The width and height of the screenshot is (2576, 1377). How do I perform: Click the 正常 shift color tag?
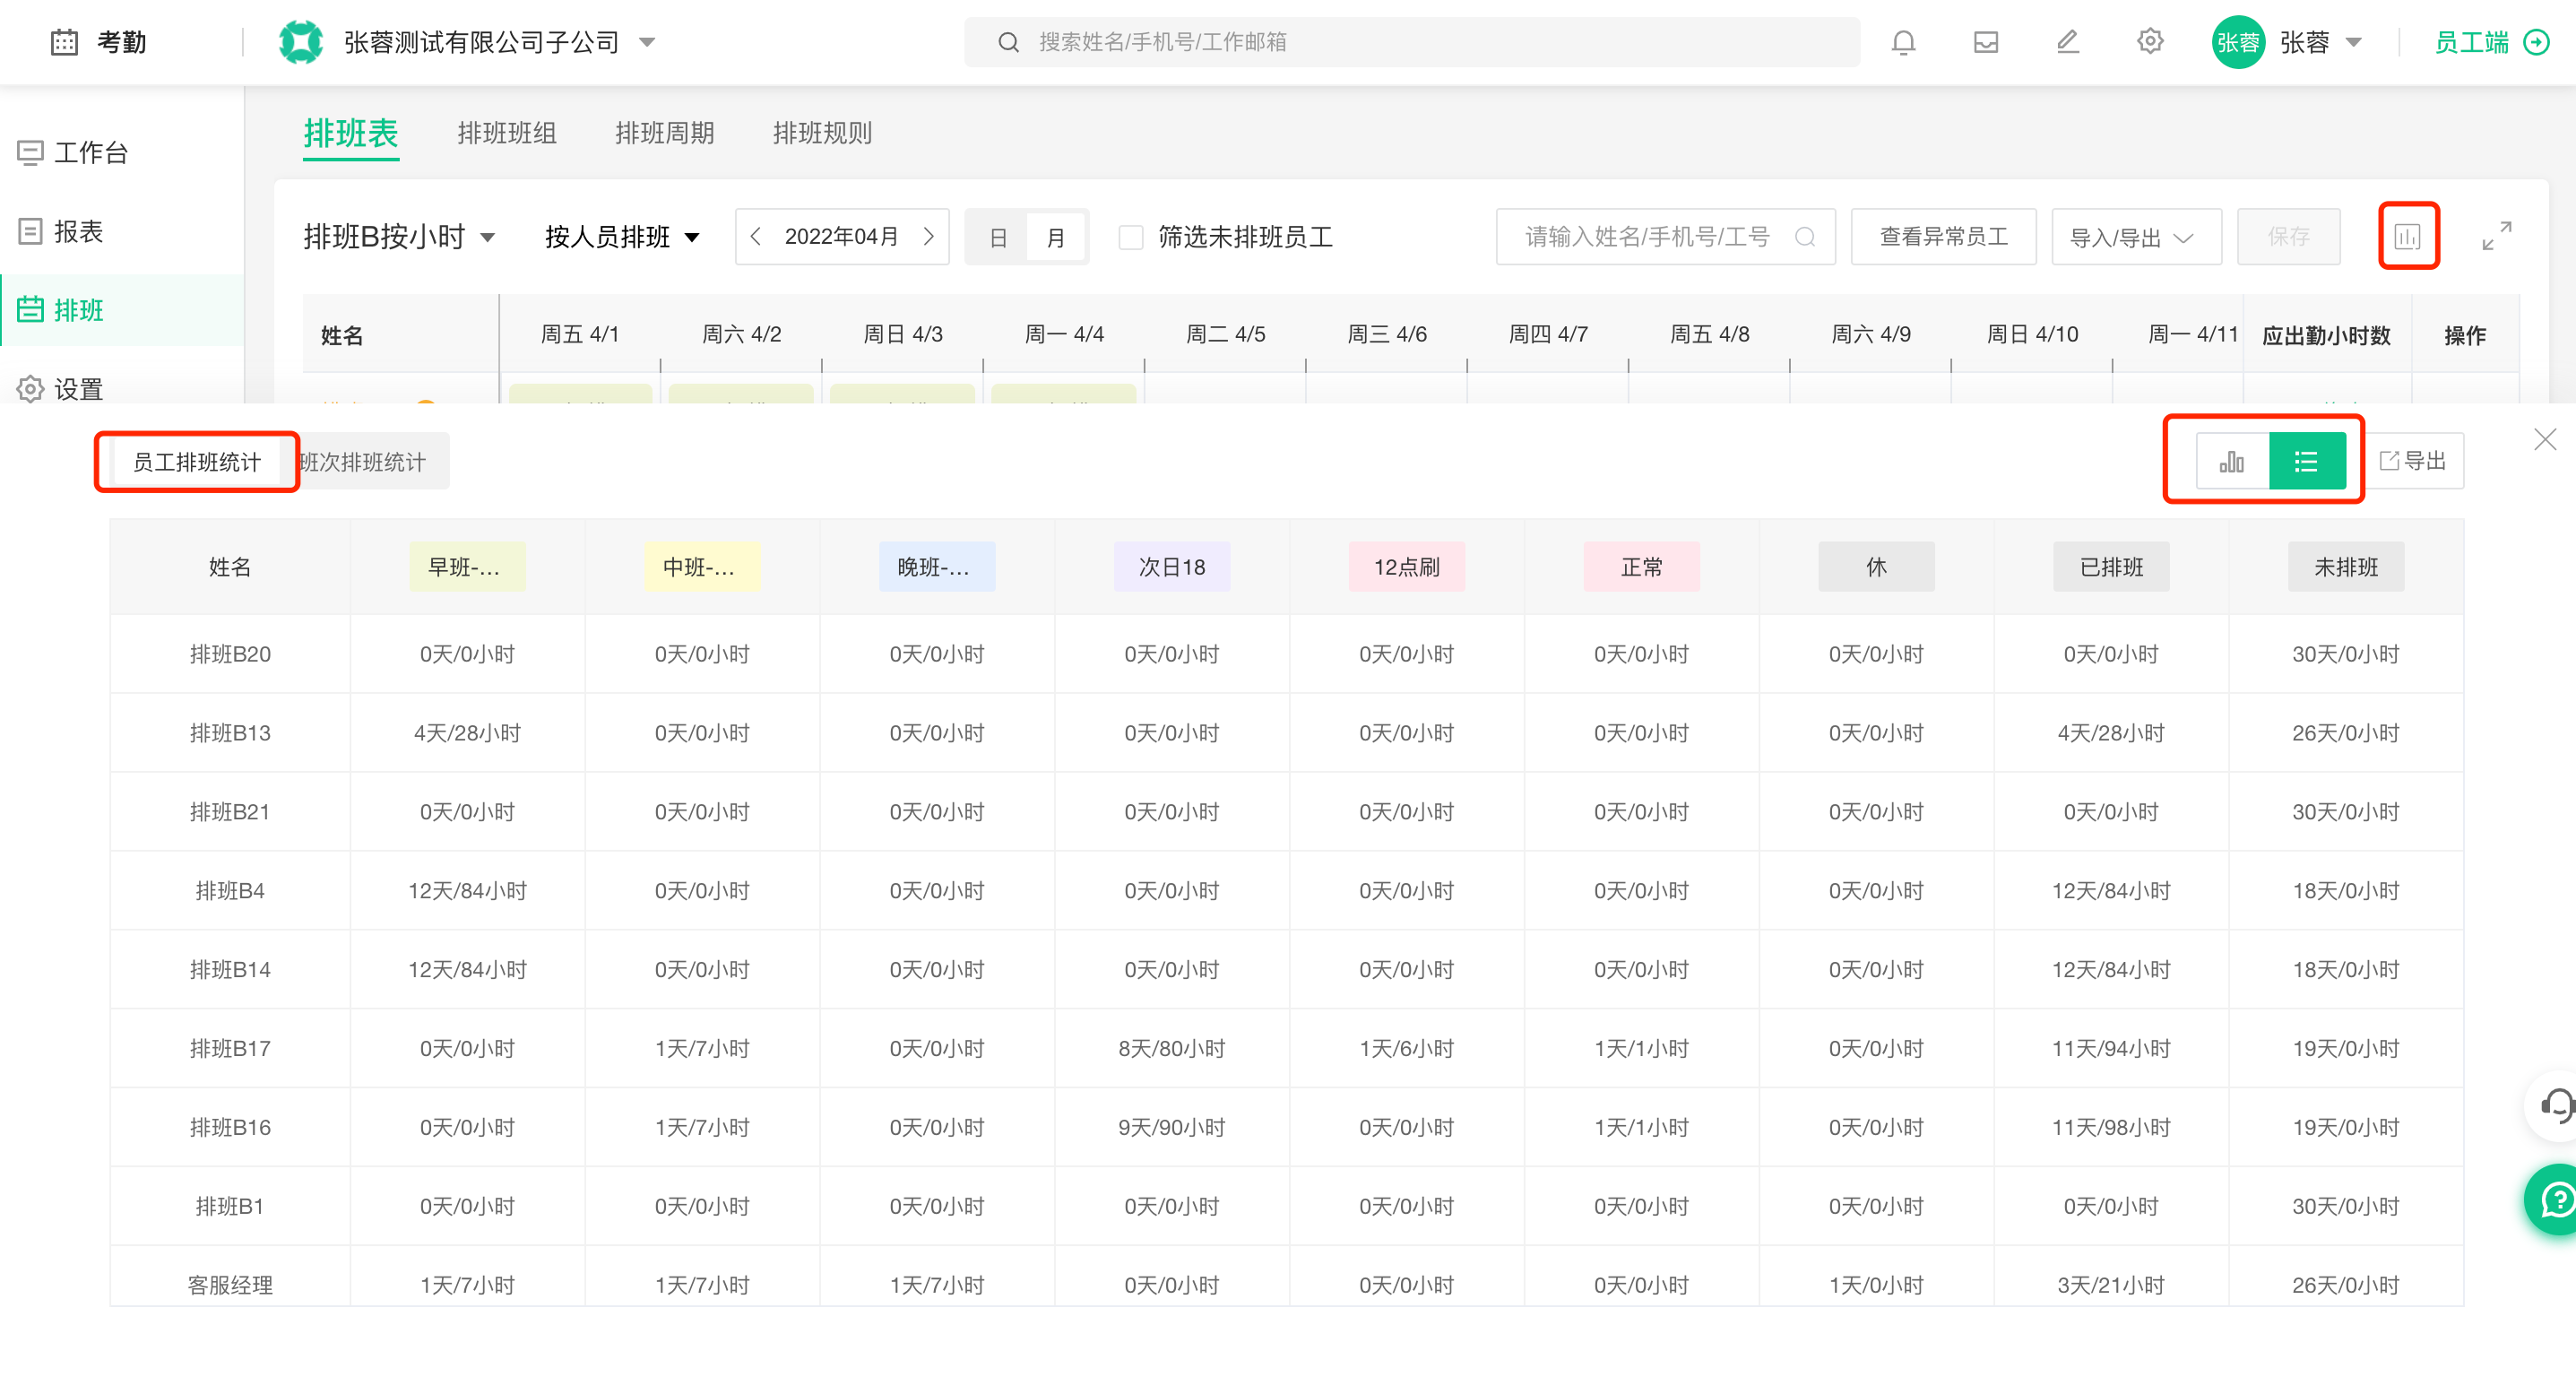(x=1641, y=567)
